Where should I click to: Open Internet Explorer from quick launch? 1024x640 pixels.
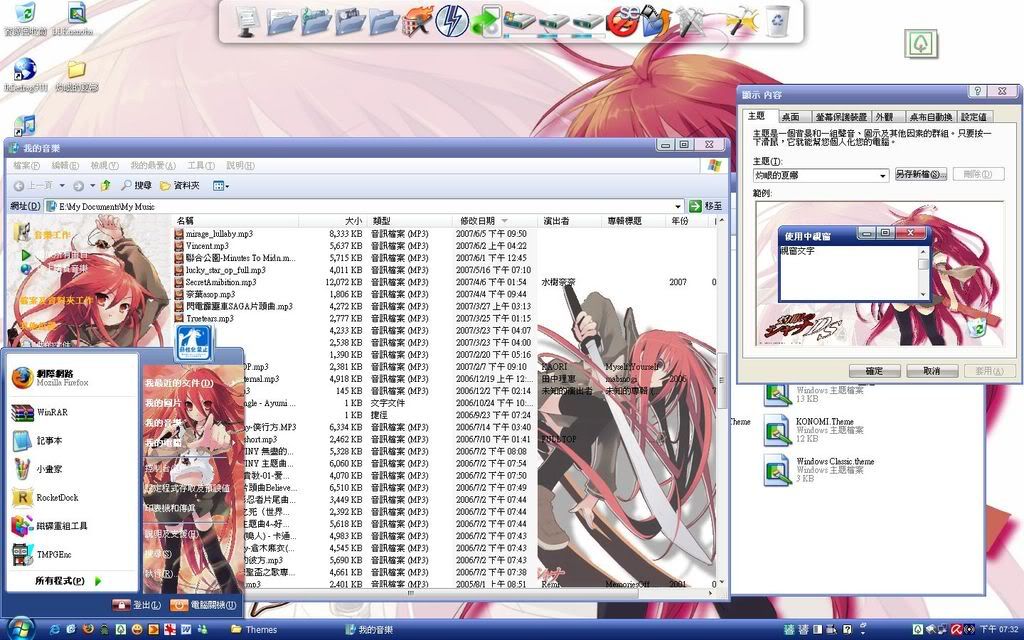click(x=55, y=630)
